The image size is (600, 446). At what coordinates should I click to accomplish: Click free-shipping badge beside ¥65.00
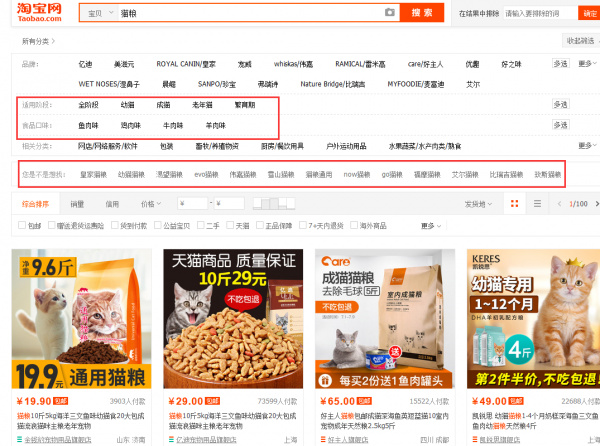(x=364, y=401)
